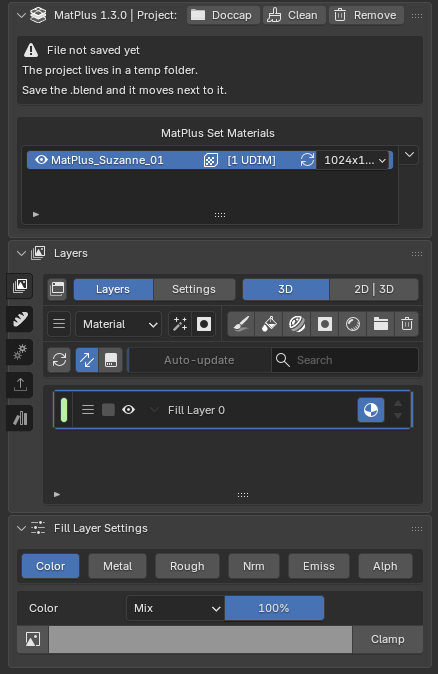Open the Mix blend mode dropdown
The width and height of the screenshot is (438, 674).
(175, 608)
